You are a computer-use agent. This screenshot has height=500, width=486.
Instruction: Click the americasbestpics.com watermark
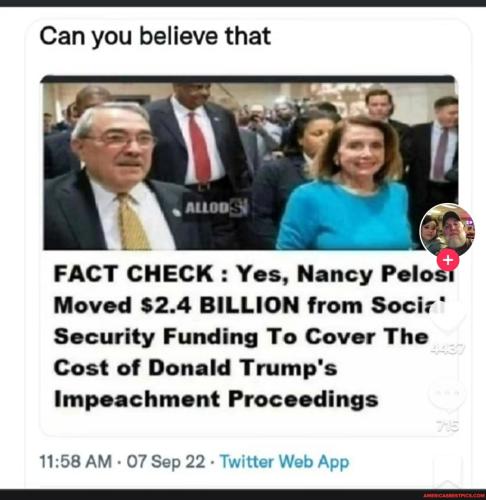coord(453,496)
